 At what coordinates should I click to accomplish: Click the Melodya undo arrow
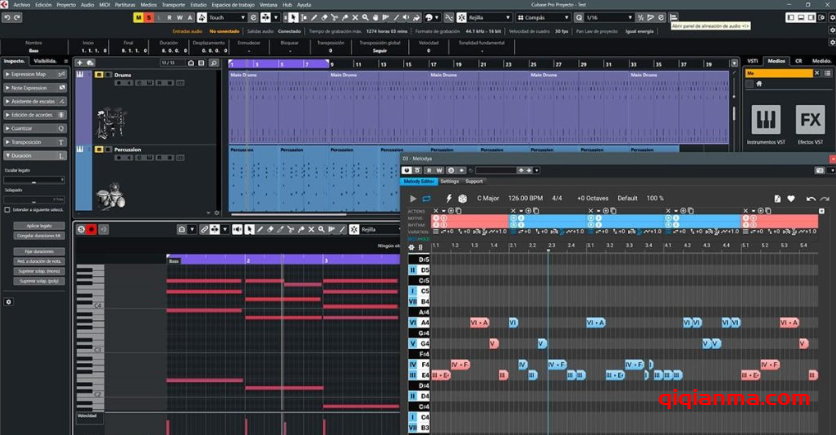point(811,198)
